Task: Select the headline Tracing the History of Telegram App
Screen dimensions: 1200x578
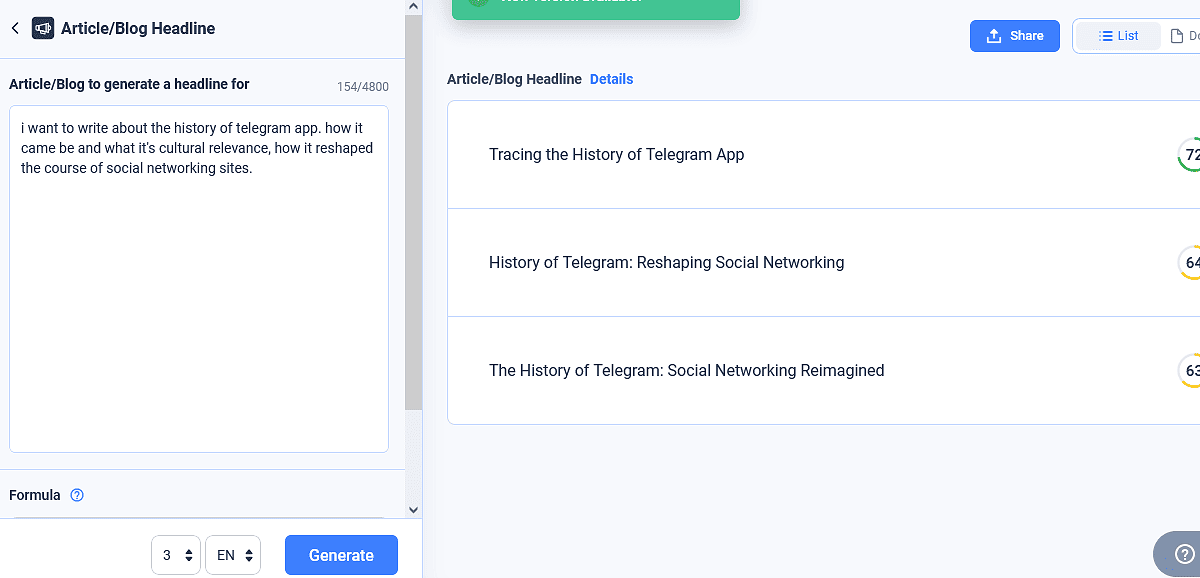Action: 616,155
